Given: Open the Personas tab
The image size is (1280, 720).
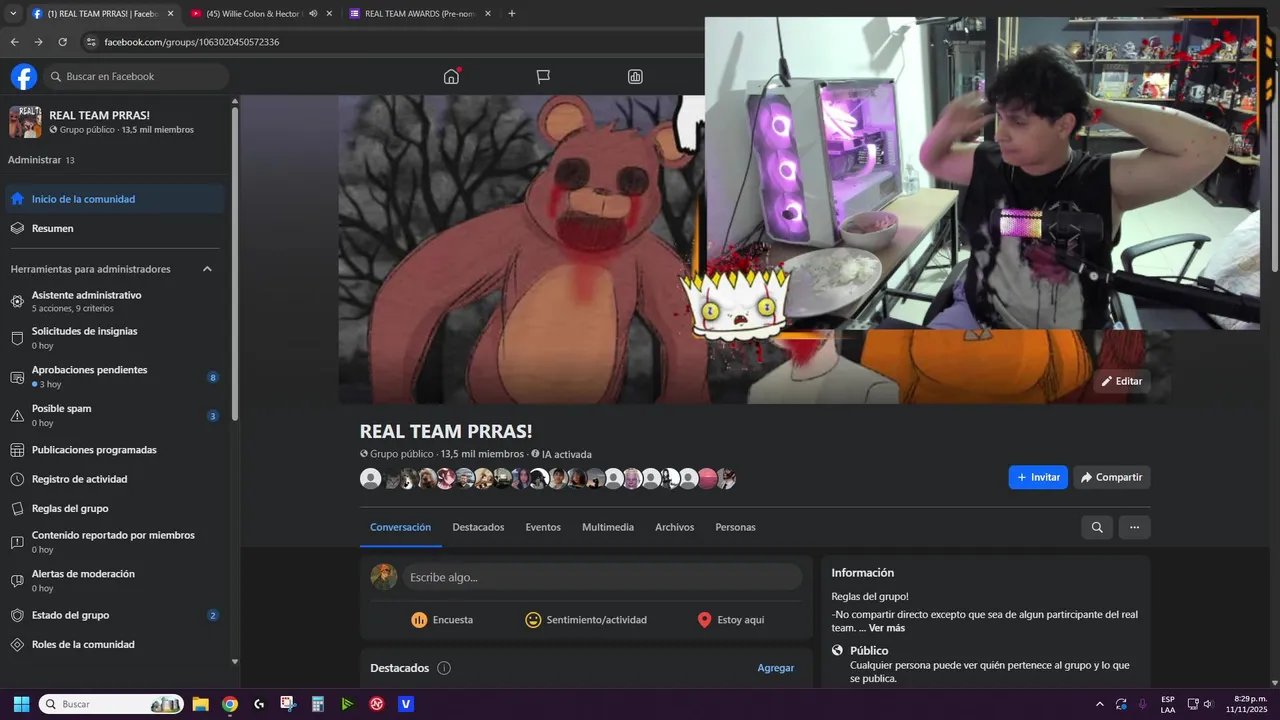Looking at the screenshot, I should pyautogui.click(x=735, y=527).
